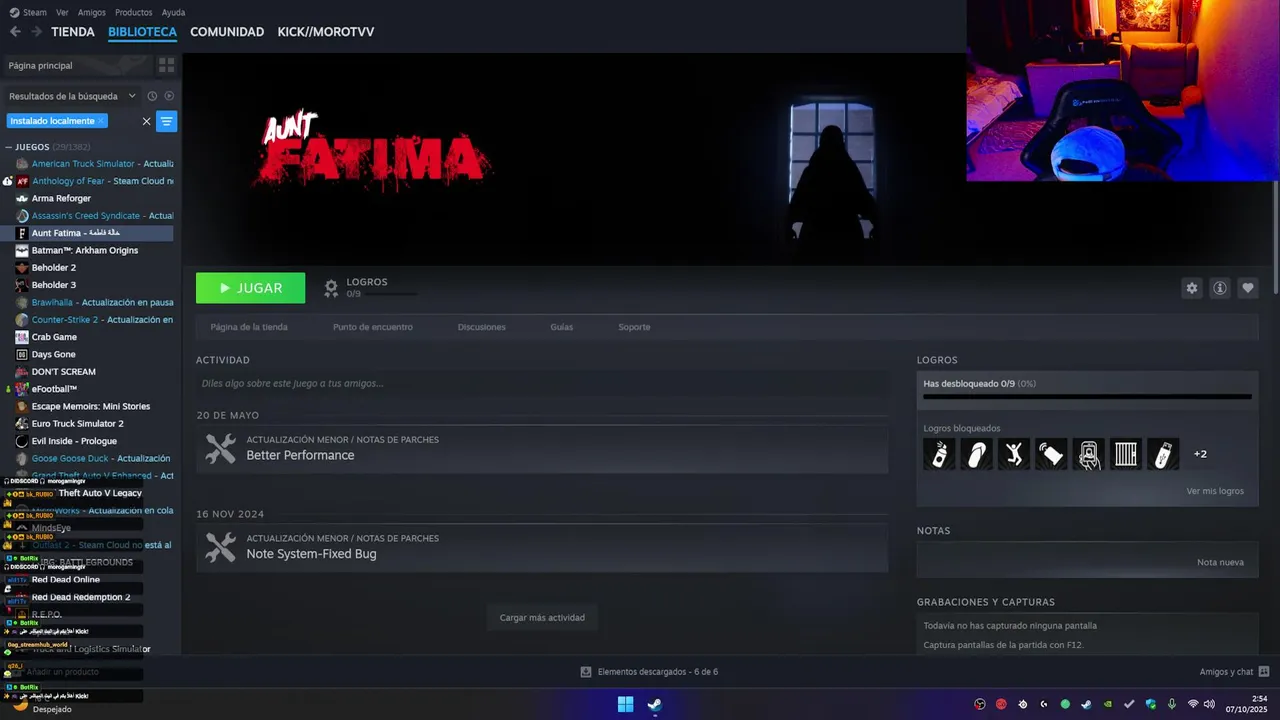Click the cage bars locked achievement icon
Image resolution: width=1280 pixels, height=720 pixels.
[1126, 454]
